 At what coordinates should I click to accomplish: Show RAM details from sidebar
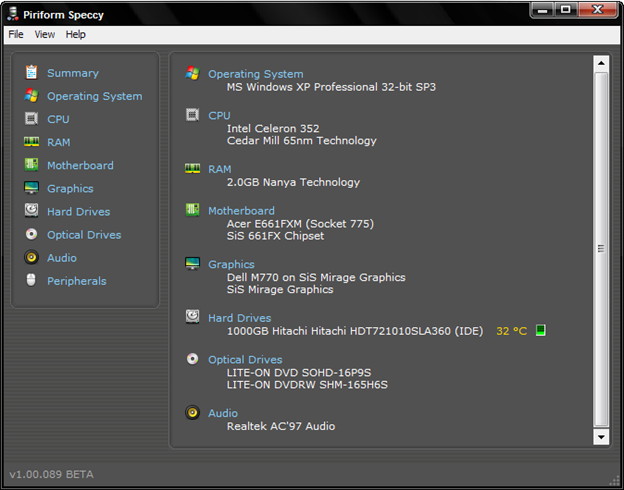click(x=58, y=143)
